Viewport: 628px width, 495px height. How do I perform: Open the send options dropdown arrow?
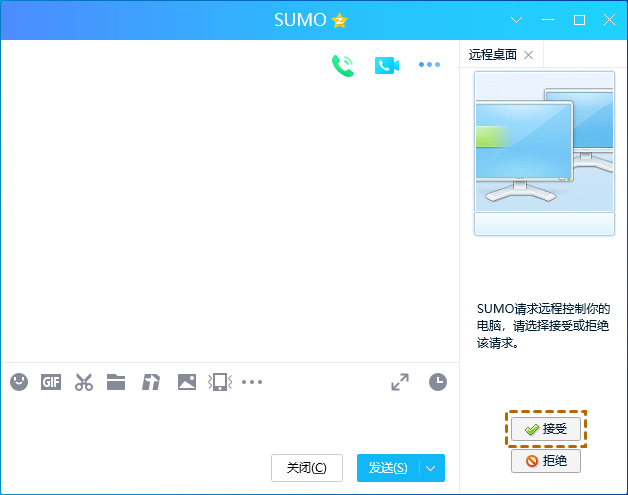pos(431,468)
